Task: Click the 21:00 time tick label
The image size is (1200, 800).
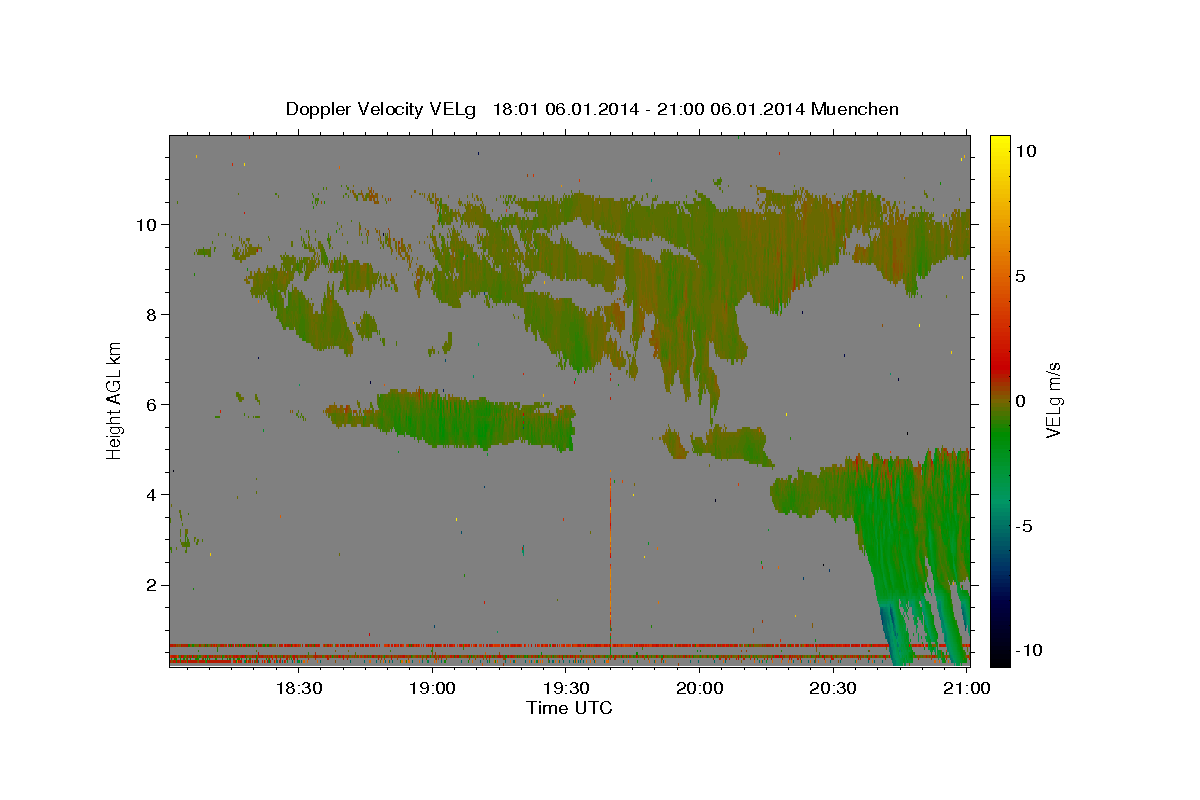Action: tap(966, 688)
